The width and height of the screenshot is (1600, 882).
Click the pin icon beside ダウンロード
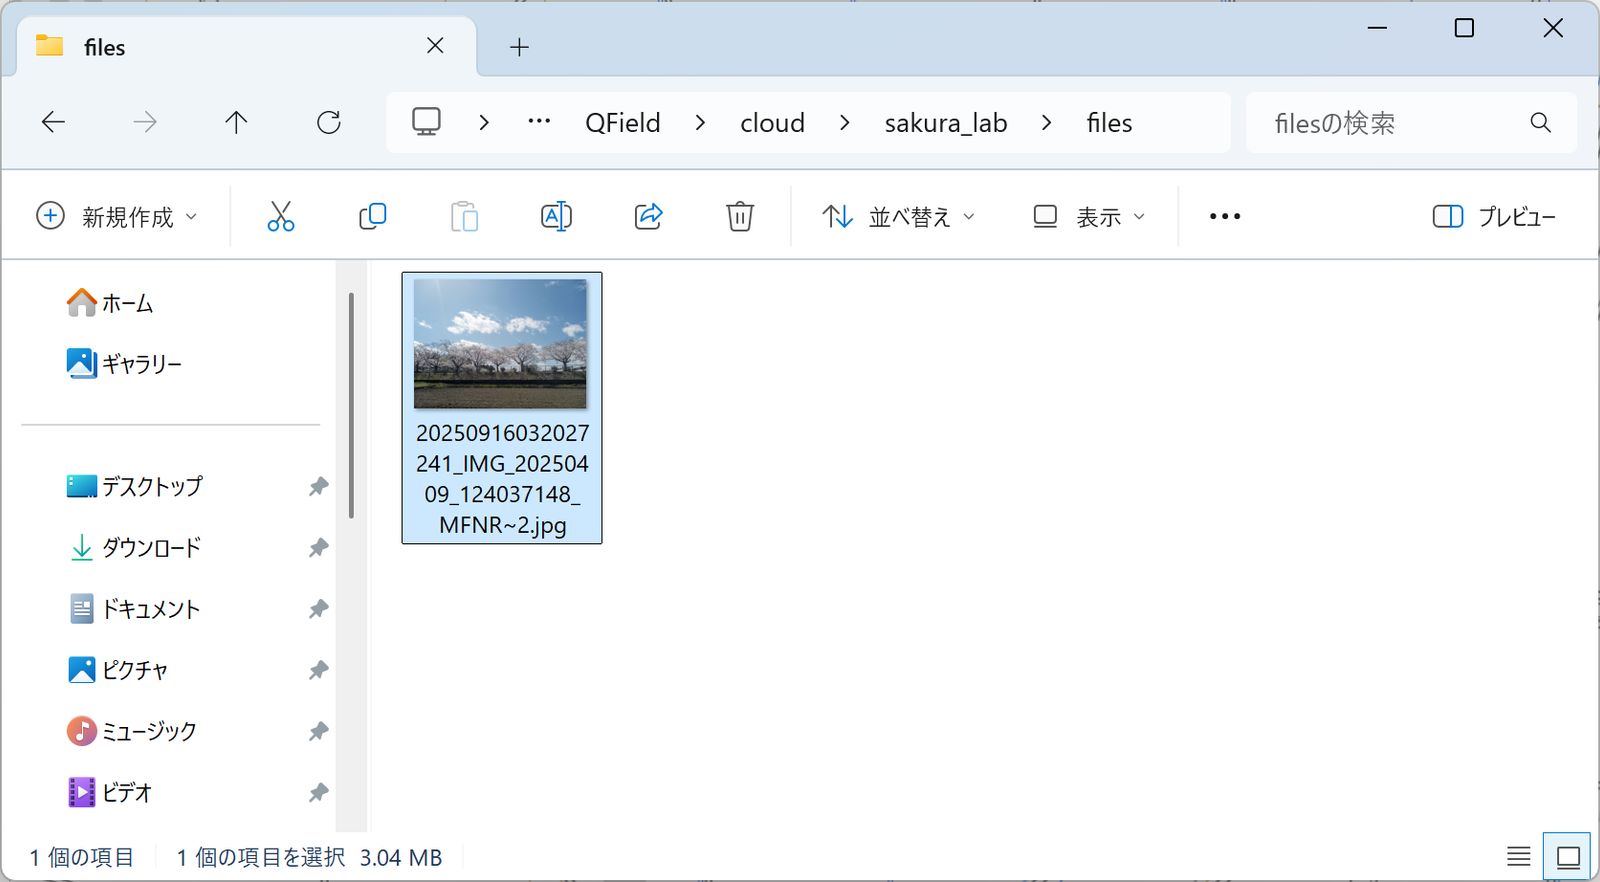318,547
